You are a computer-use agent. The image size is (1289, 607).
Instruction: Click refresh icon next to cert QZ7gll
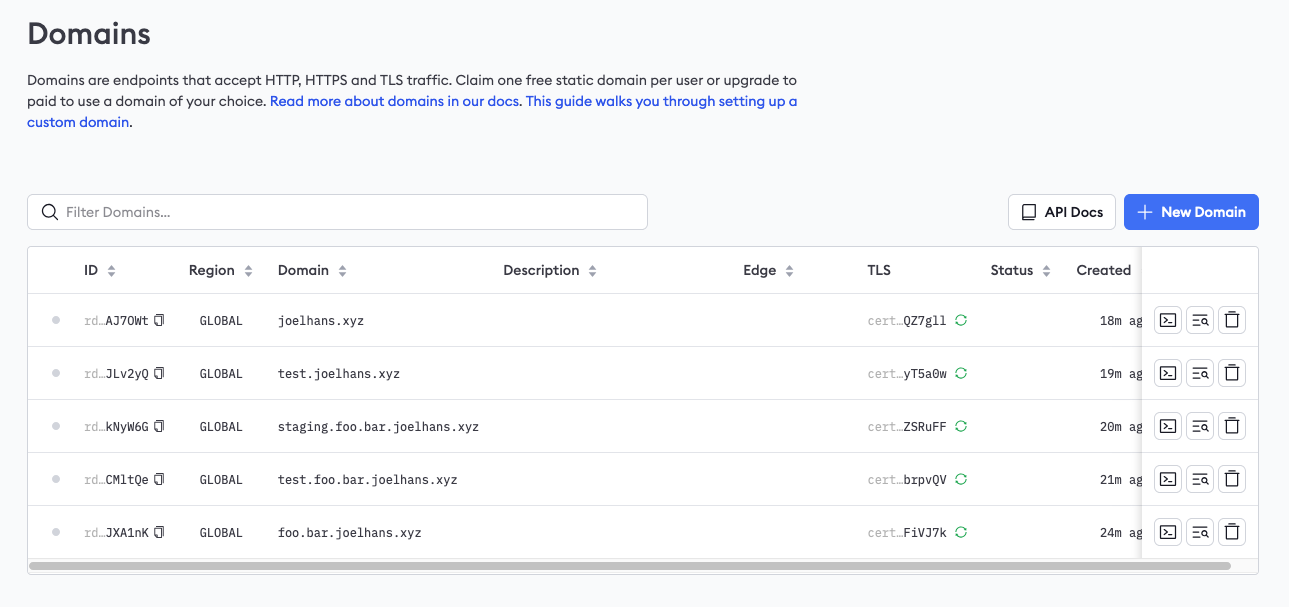tap(961, 320)
